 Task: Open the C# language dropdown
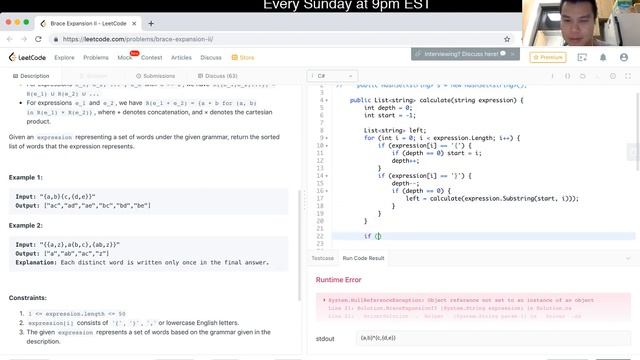coord(332,76)
